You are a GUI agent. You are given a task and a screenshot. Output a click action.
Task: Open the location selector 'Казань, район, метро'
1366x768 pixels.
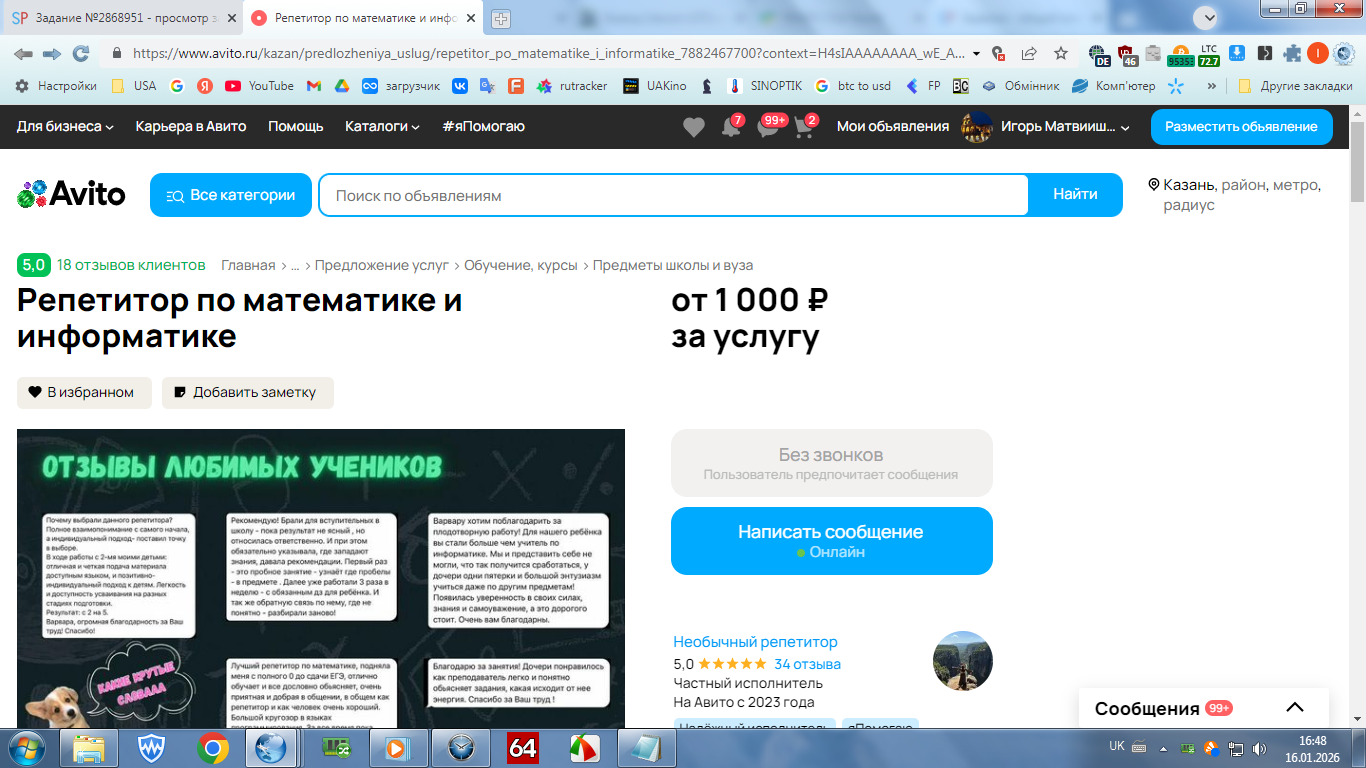click(x=1236, y=194)
